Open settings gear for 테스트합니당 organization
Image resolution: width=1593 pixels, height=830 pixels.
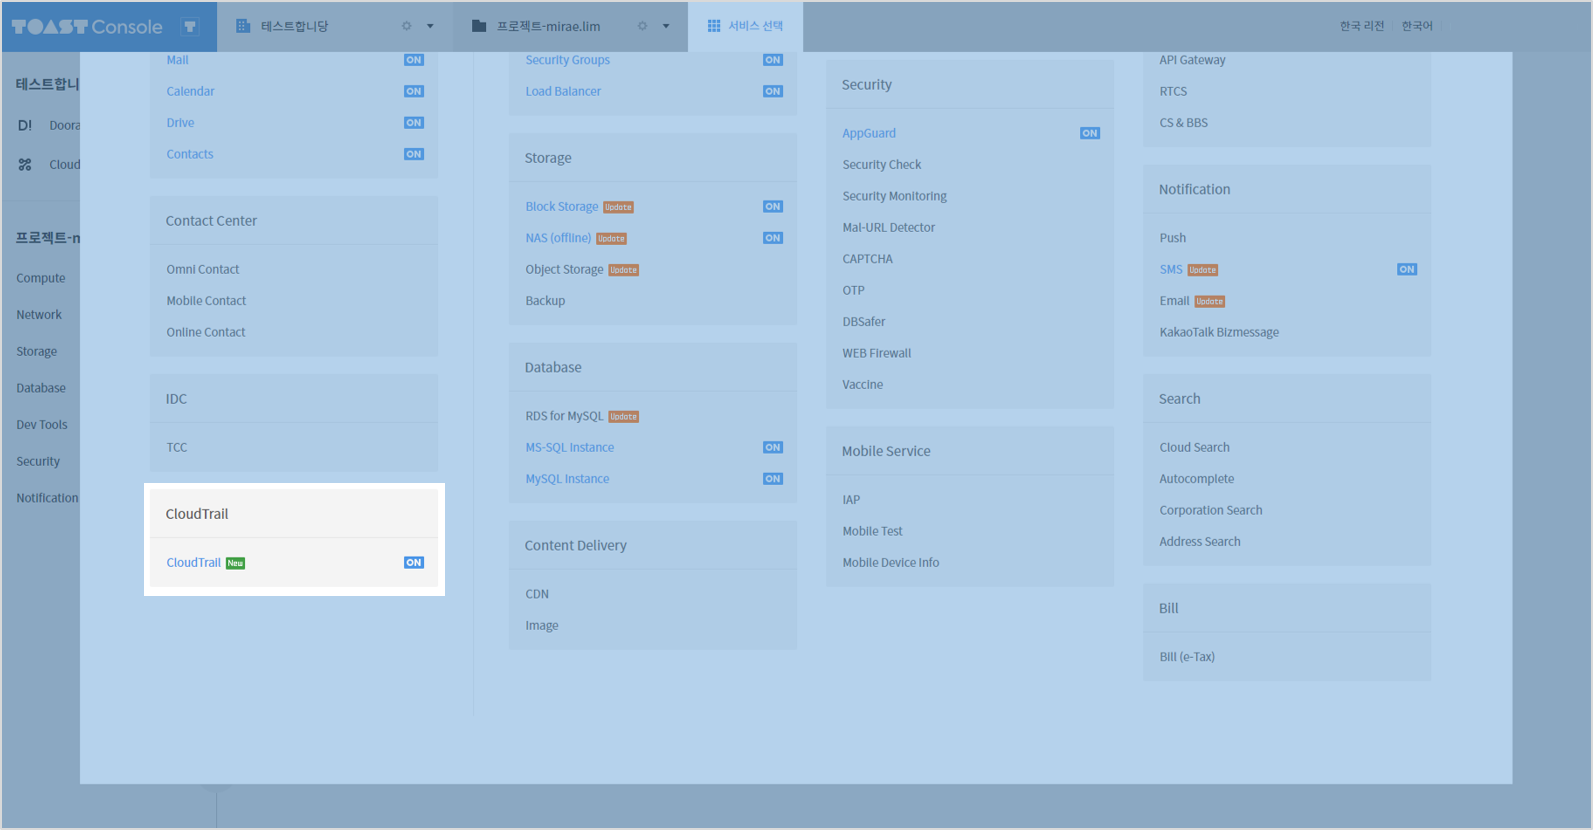(407, 26)
